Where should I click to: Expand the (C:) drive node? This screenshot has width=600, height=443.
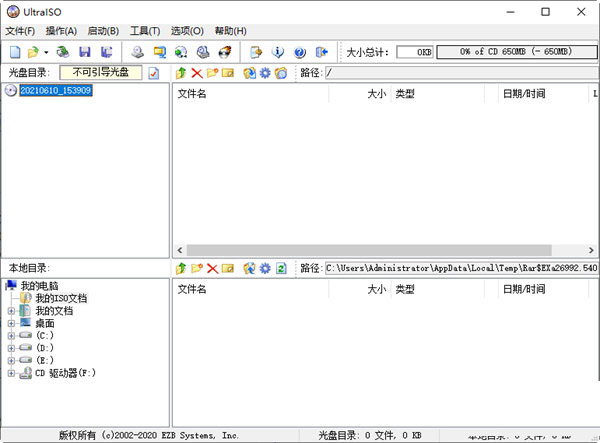click(x=11, y=335)
